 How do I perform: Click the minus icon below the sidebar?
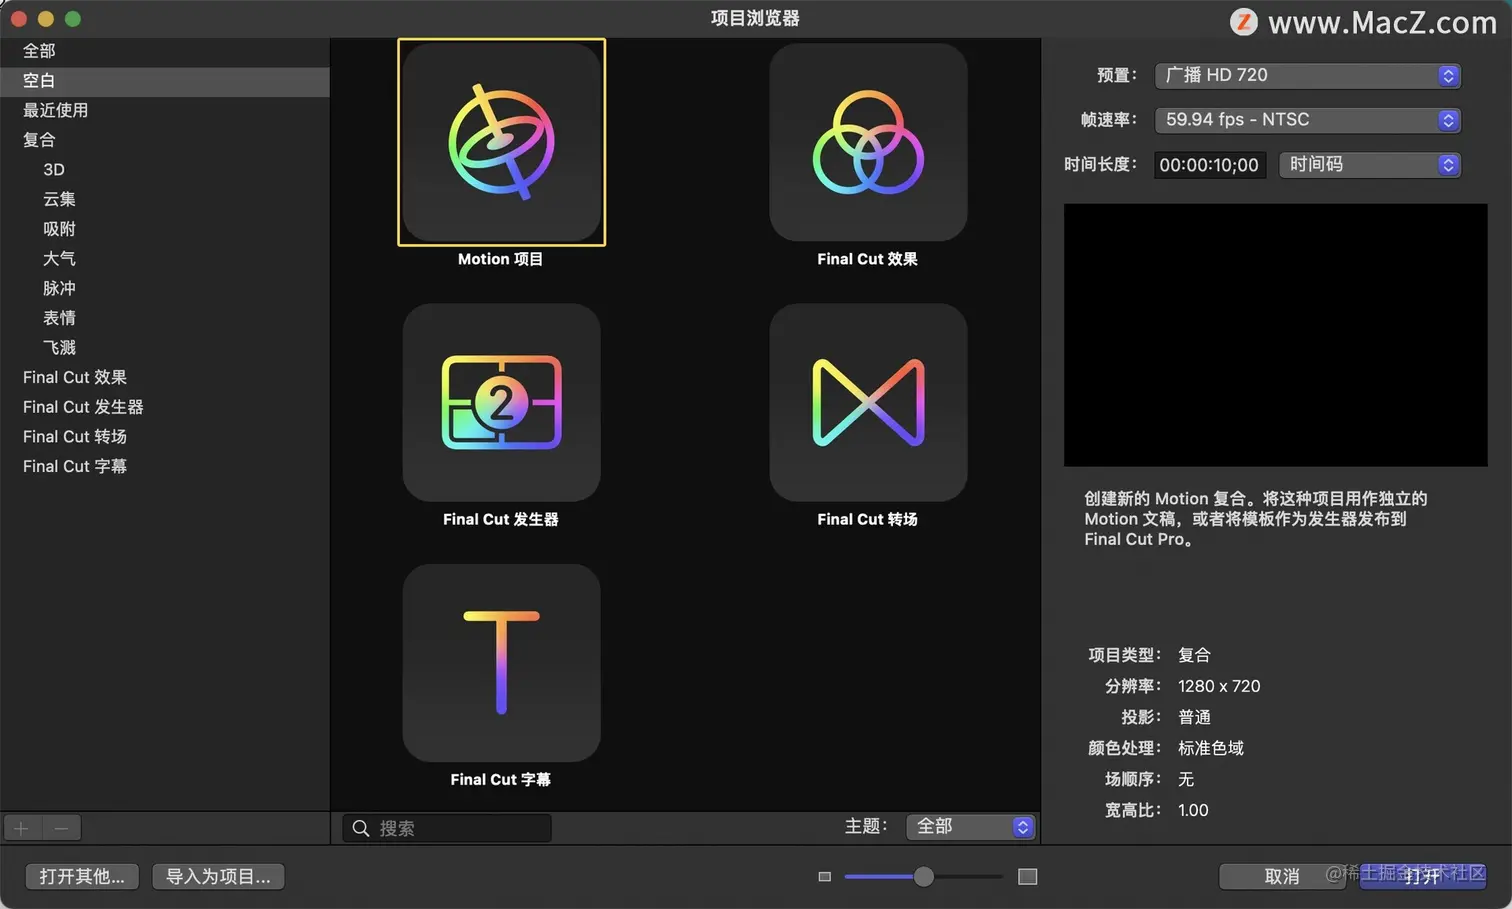point(60,828)
